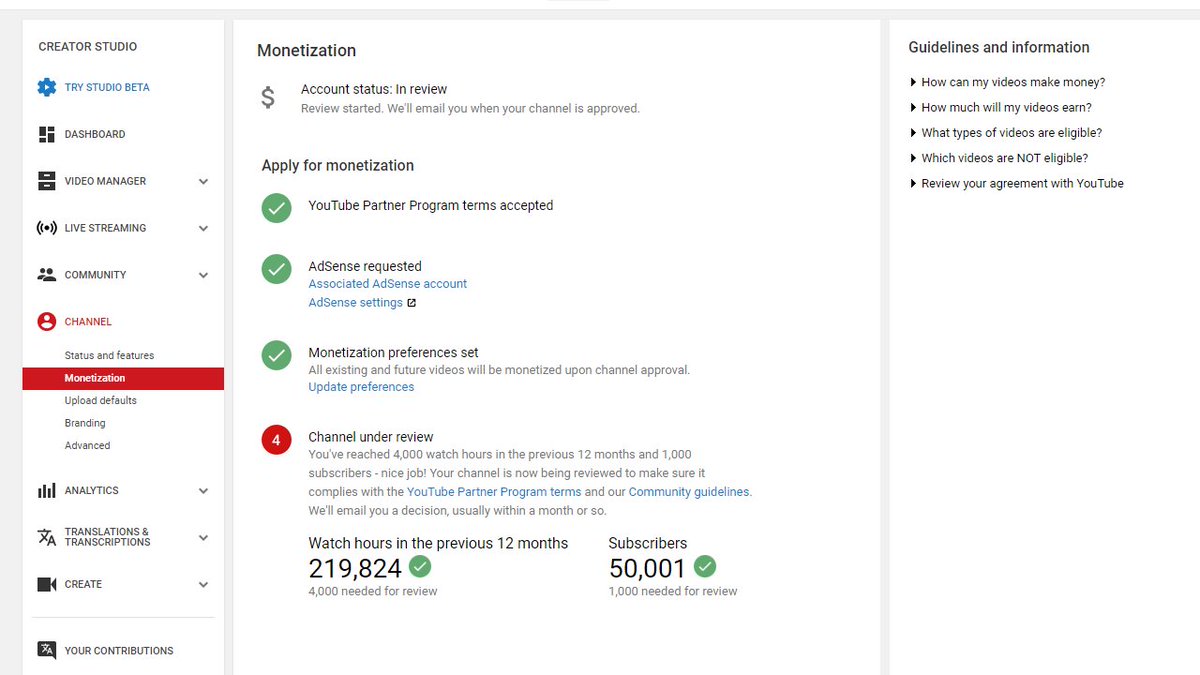Expand the Create chevron
The width and height of the screenshot is (1200, 675).
203,585
